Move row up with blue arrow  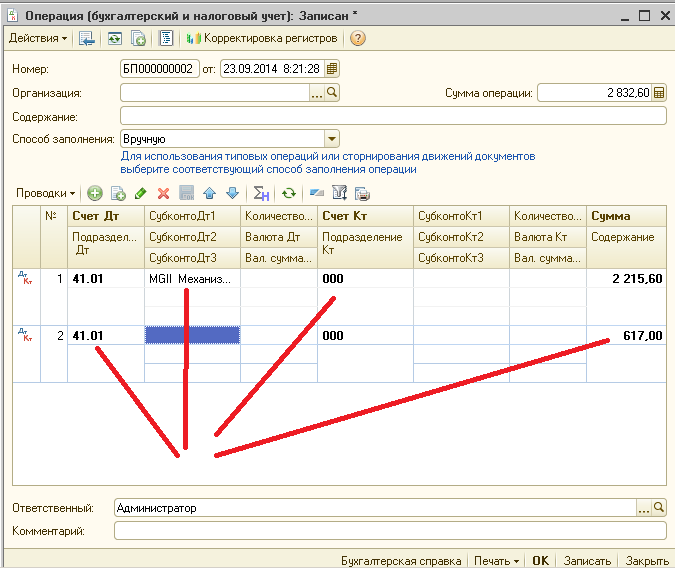click(209, 193)
